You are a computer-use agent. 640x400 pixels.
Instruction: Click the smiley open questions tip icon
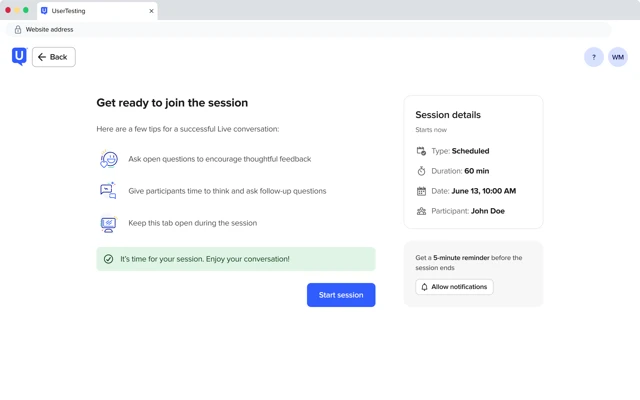[x=109, y=159]
